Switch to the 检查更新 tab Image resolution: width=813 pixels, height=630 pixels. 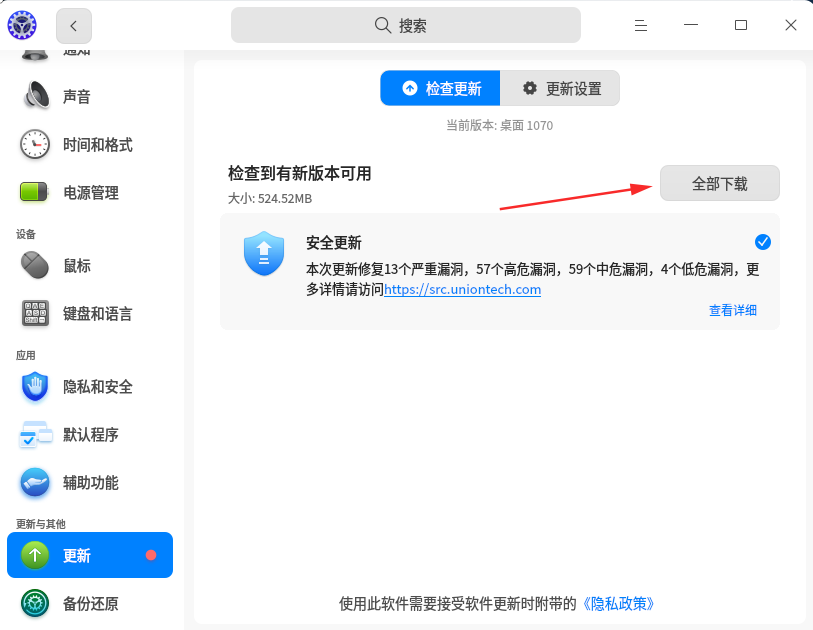pyautogui.click(x=440, y=88)
